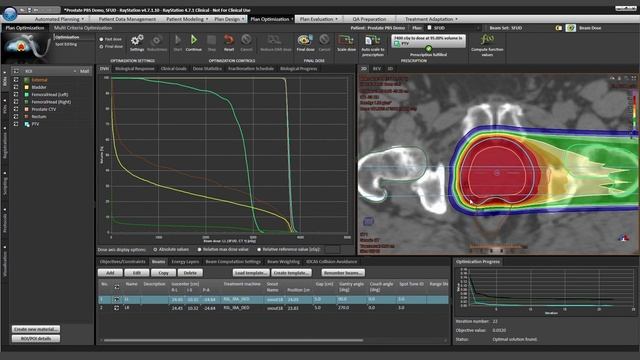Viewport: 640px width, 360px height.
Task: Expand Plan Design dropdown arrow
Action: (243, 19)
